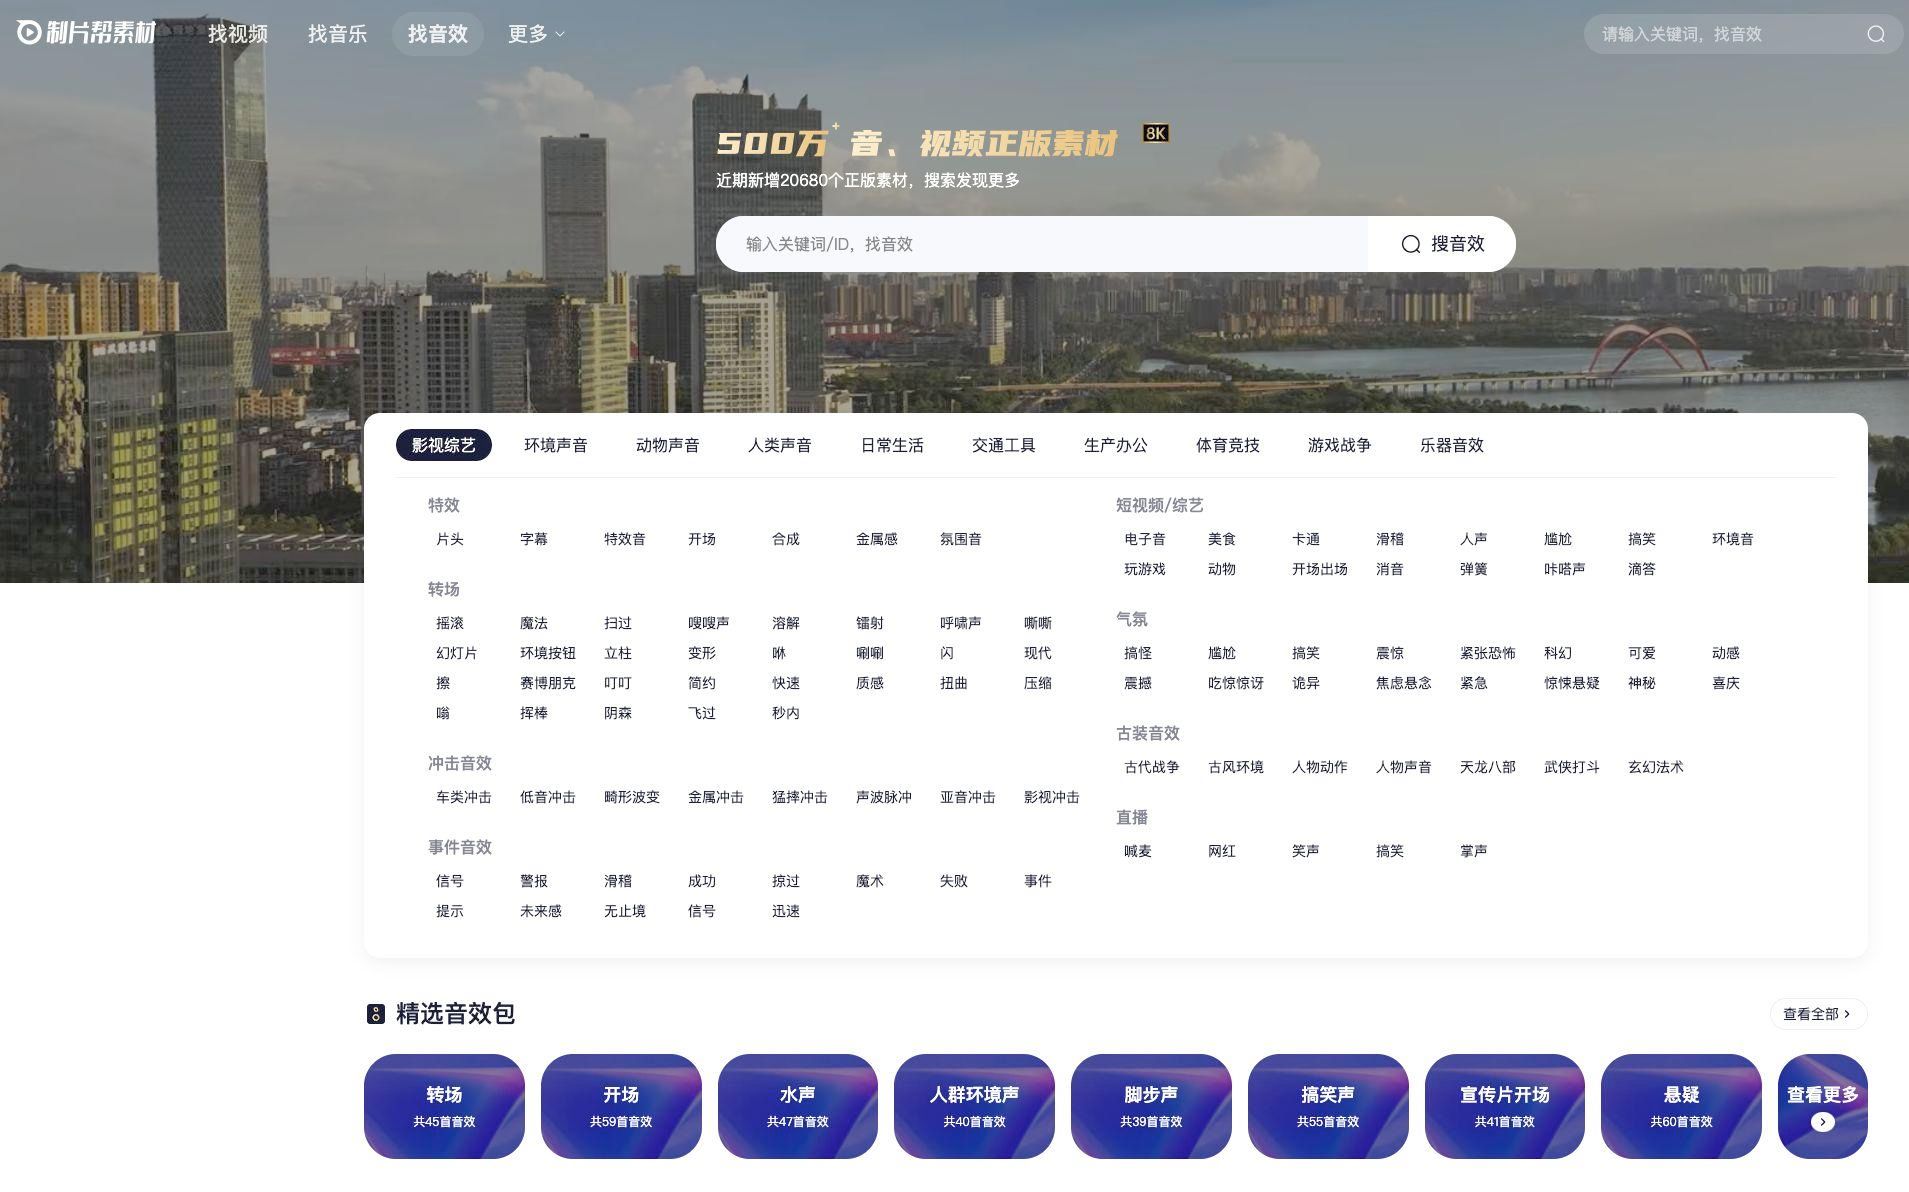Open the 人群环境声 sound pack card

click(974, 1106)
